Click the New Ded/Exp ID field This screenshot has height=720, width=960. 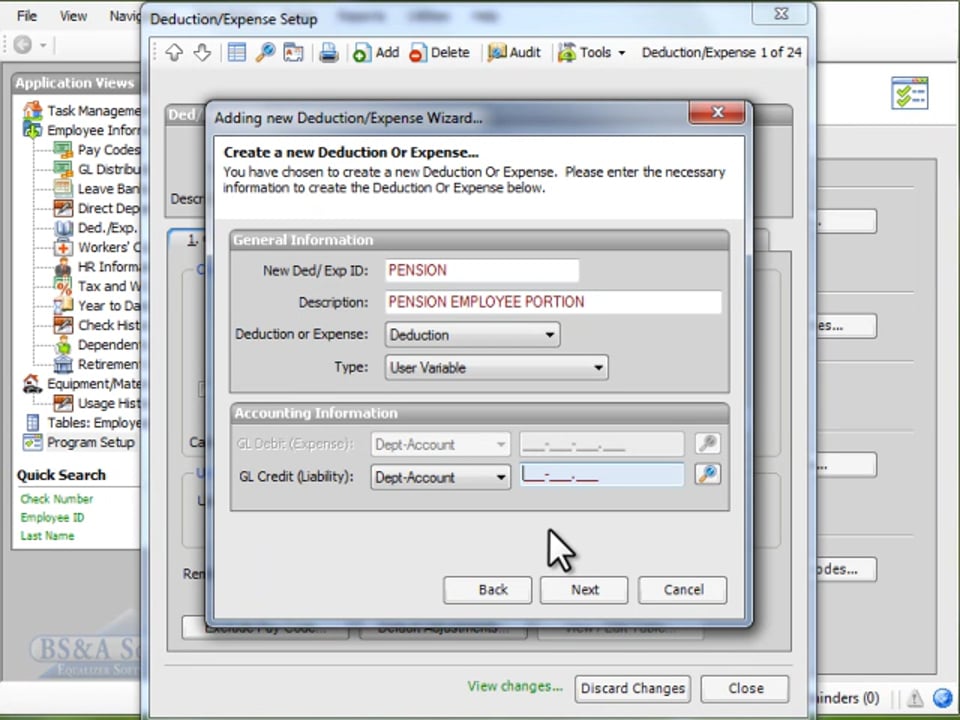coord(482,271)
